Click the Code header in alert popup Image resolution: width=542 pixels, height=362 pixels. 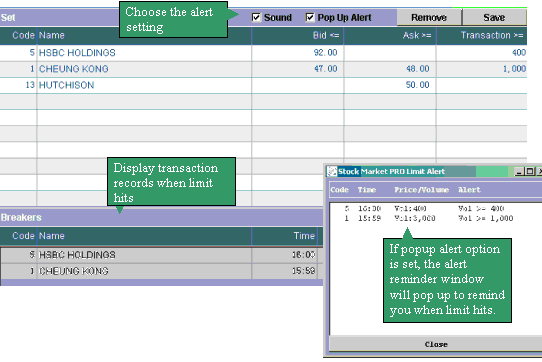(x=339, y=190)
